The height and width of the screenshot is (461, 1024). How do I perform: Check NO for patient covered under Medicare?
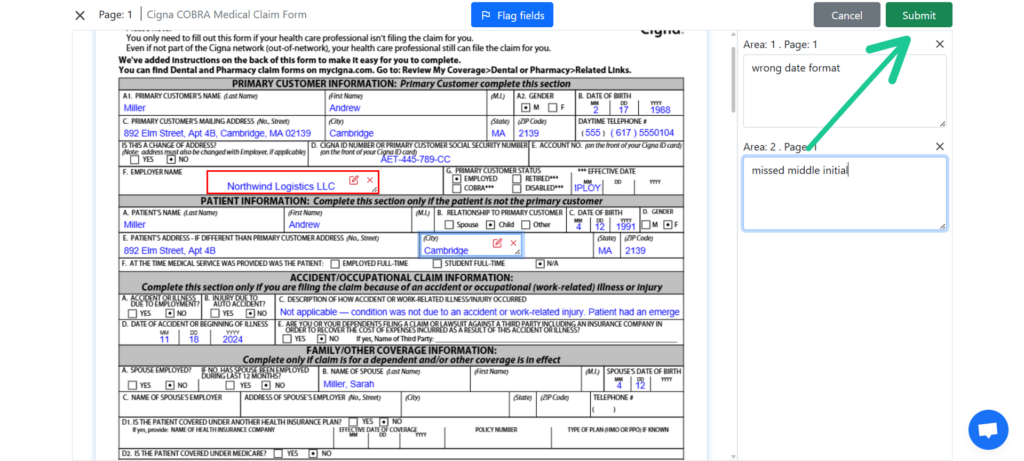[x=312, y=453]
